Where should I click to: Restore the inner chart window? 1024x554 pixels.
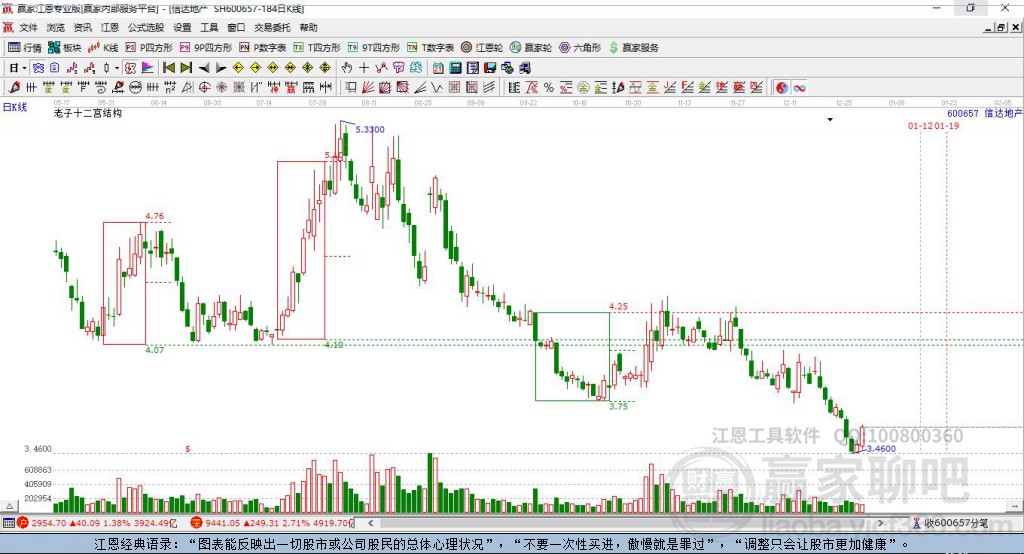1001,27
